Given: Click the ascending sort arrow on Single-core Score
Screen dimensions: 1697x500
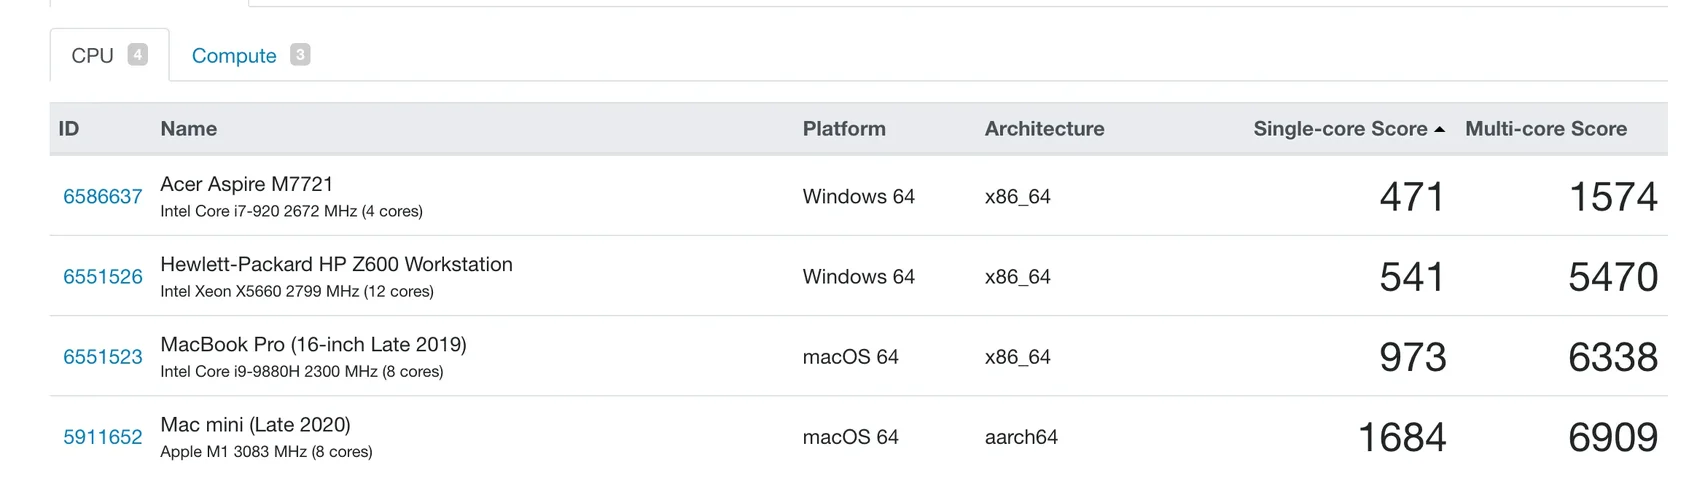Looking at the screenshot, I should coord(1439,130).
